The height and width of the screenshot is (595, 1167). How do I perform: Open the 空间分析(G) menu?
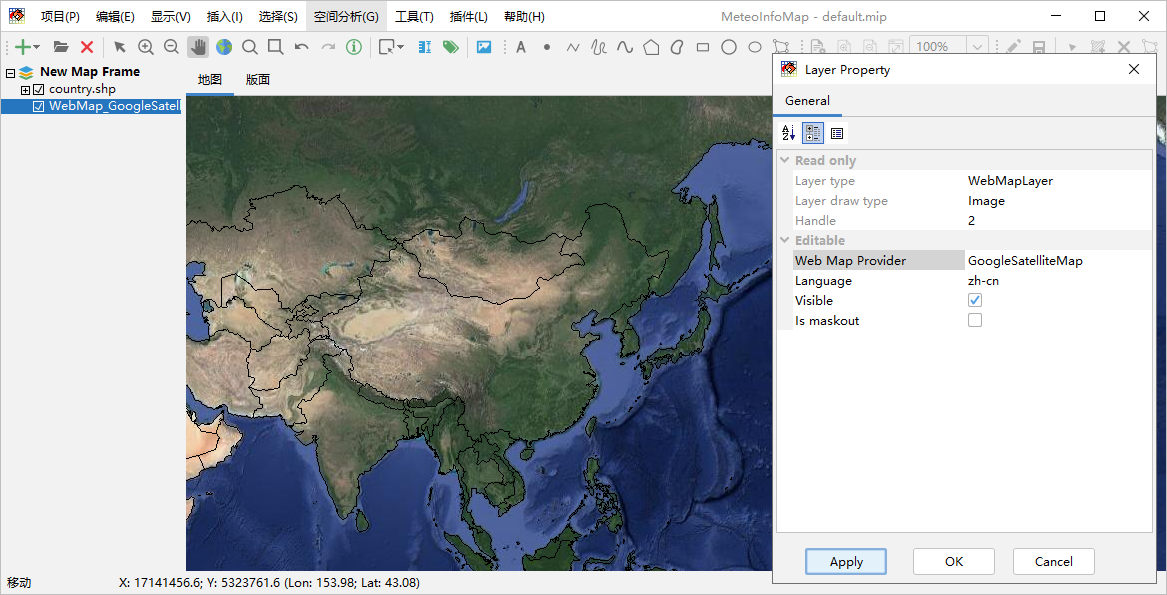[x=345, y=17]
